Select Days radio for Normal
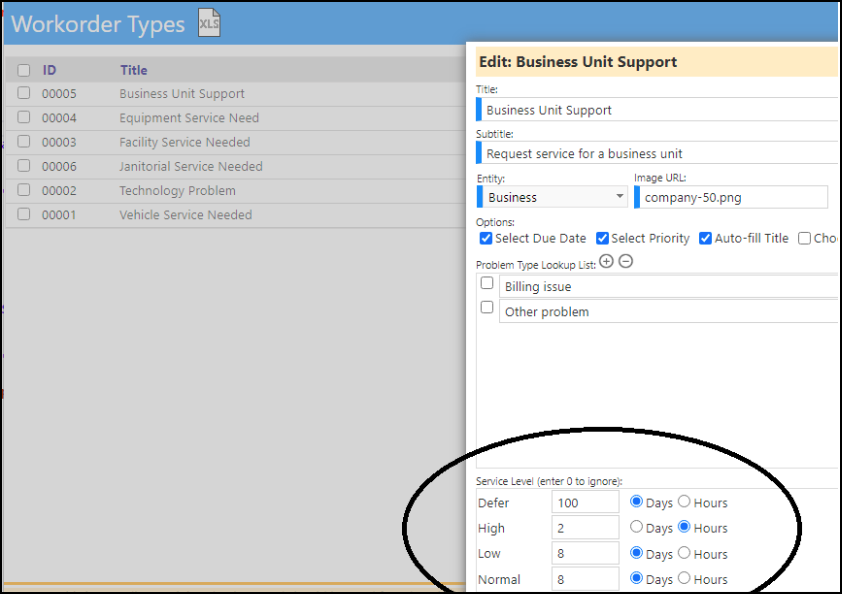The width and height of the screenshot is (842, 594). (636, 578)
